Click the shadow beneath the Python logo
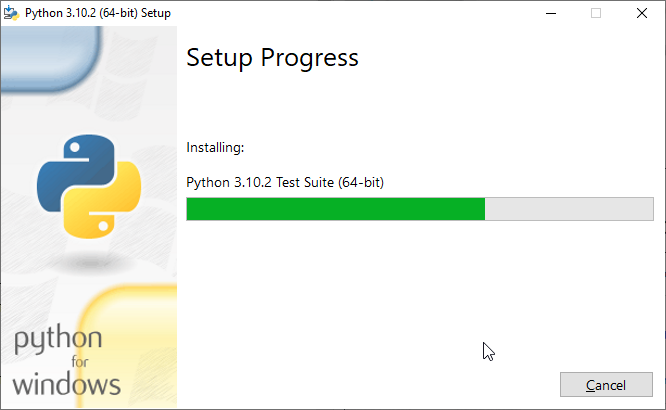This screenshot has width=666, height=410. pos(90,263)
